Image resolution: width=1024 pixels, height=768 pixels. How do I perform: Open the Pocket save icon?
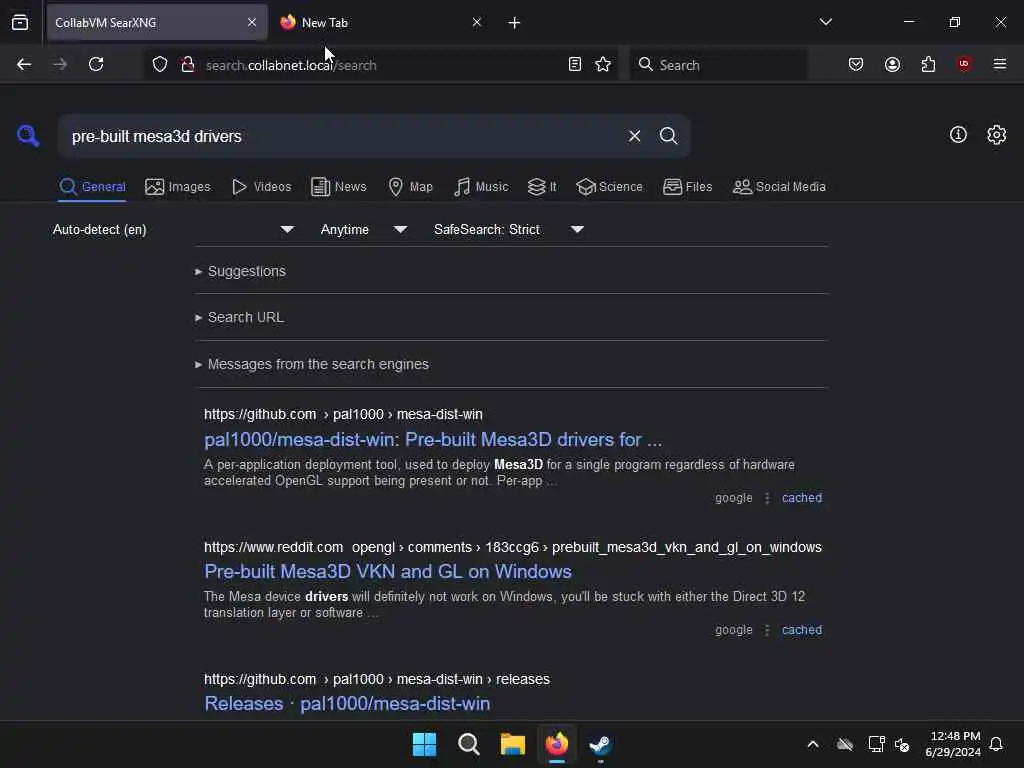[x=856, y=65]
